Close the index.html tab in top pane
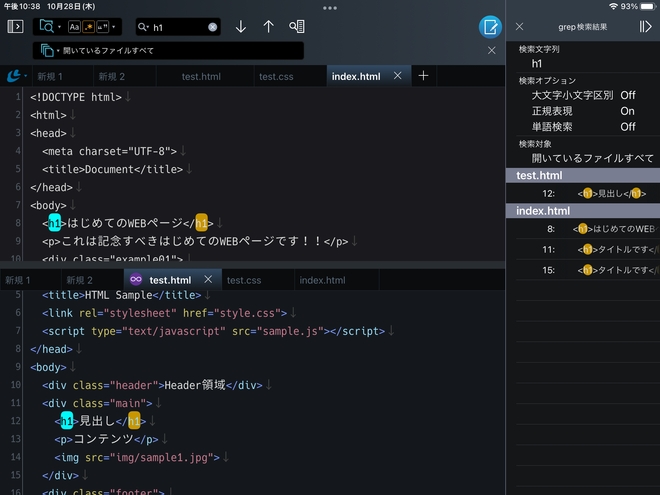The width and height of the screenshot is (660, 495). click(397, 76)
